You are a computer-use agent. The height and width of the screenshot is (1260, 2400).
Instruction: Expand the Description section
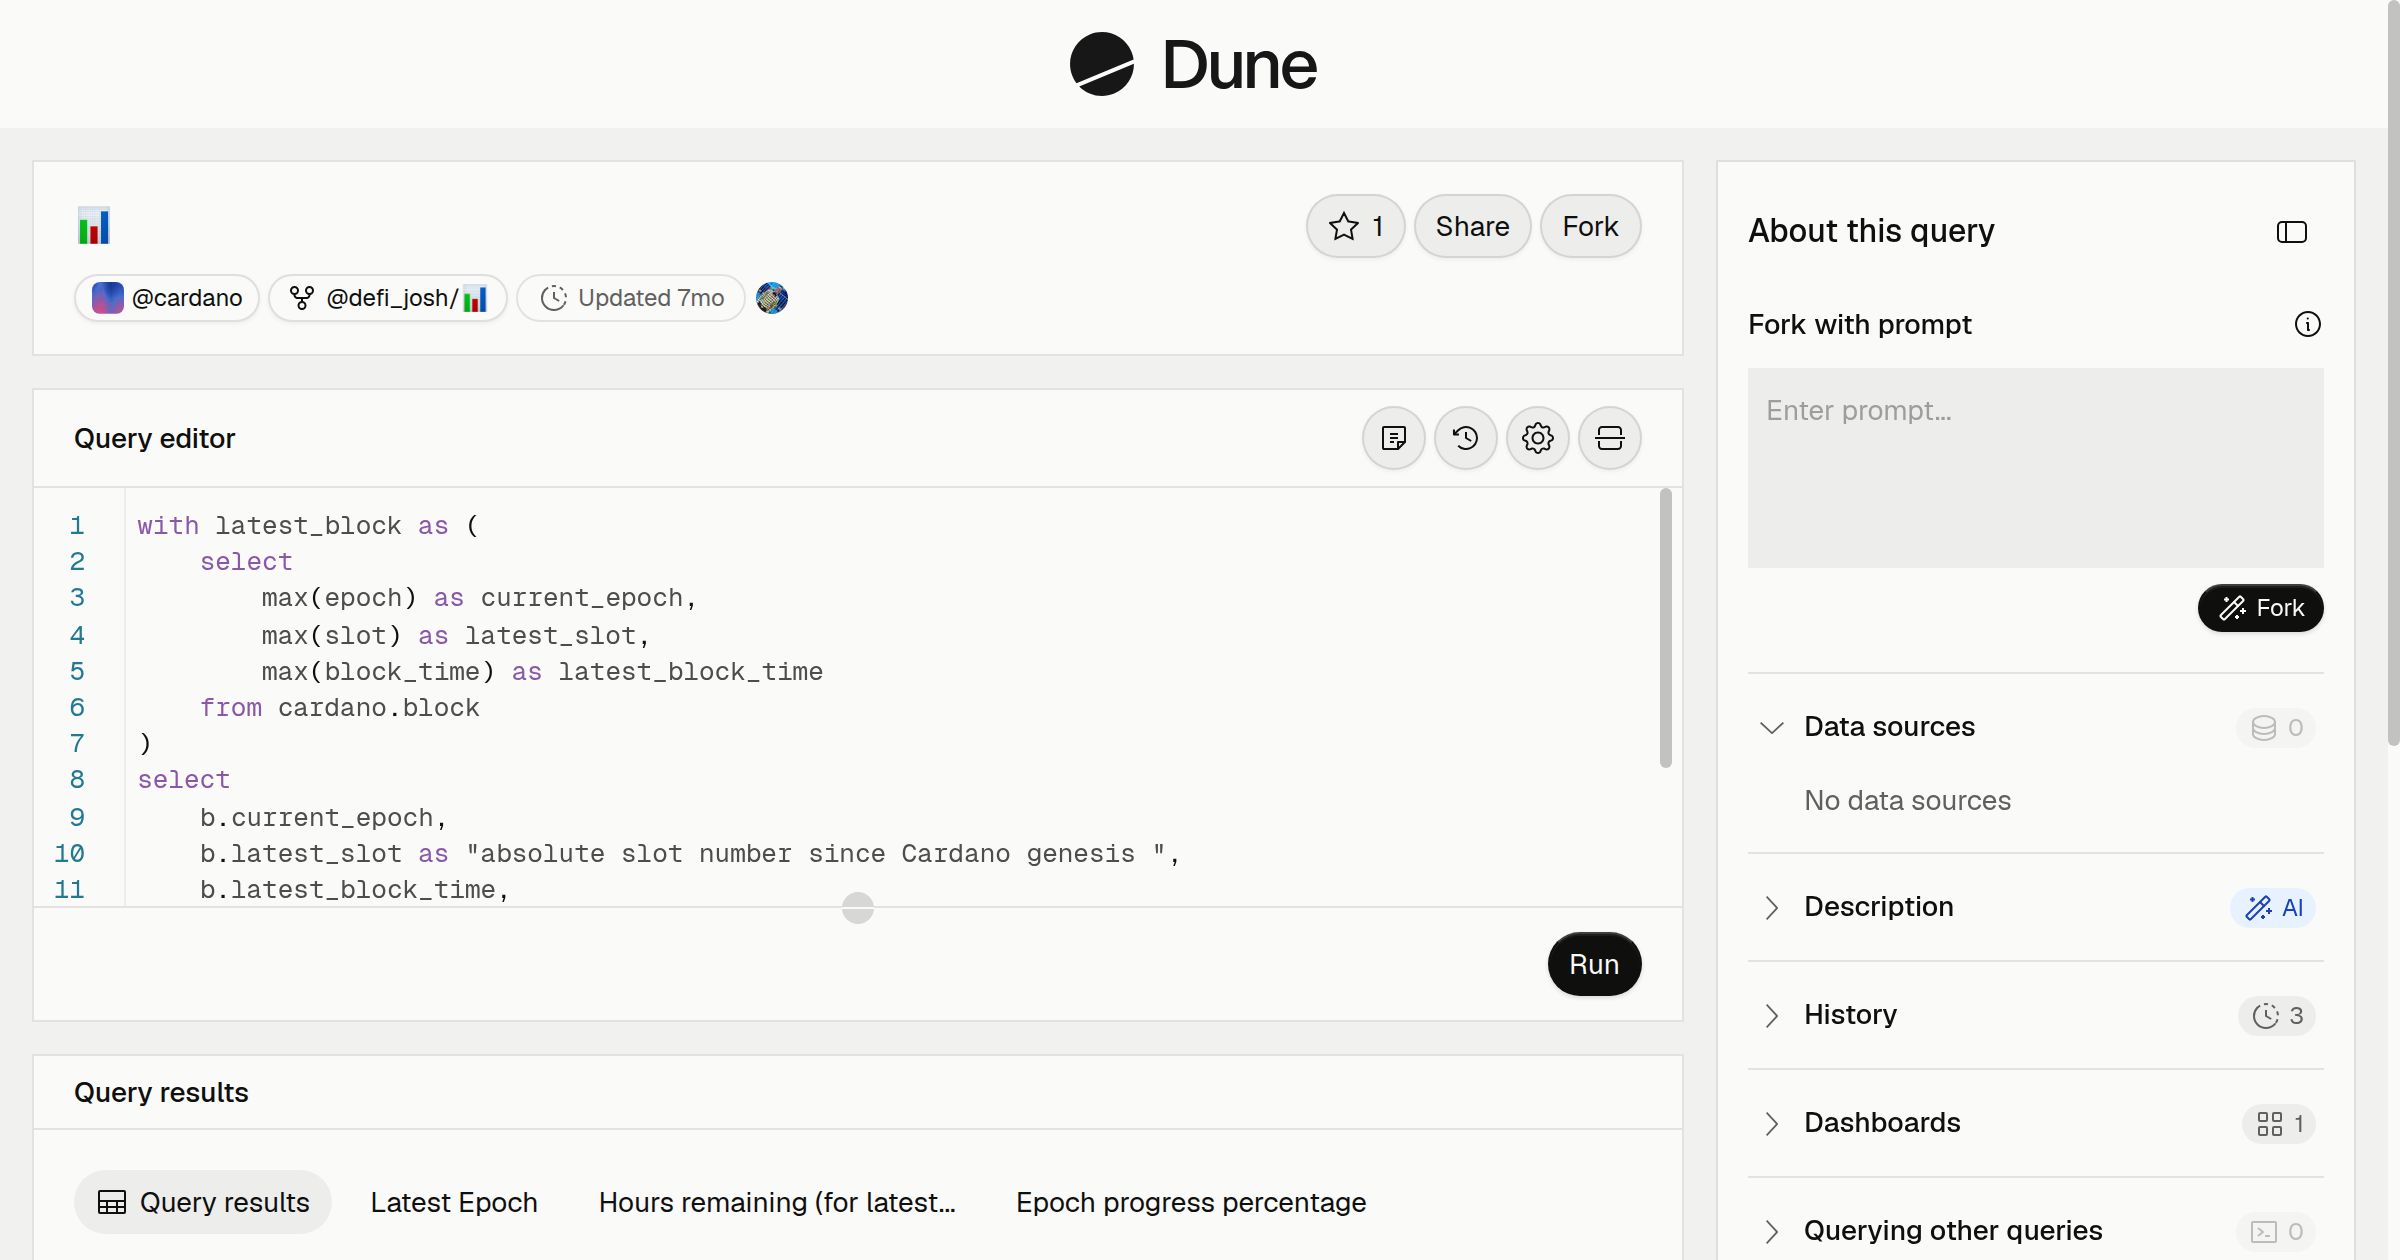point(1771,907)
